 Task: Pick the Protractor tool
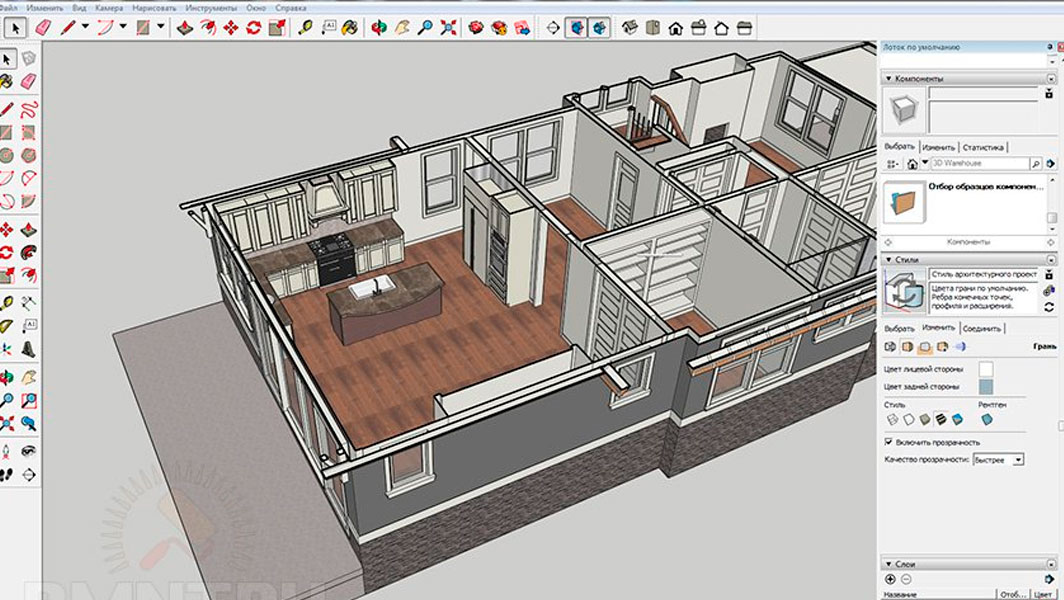(x=7, y=326)
